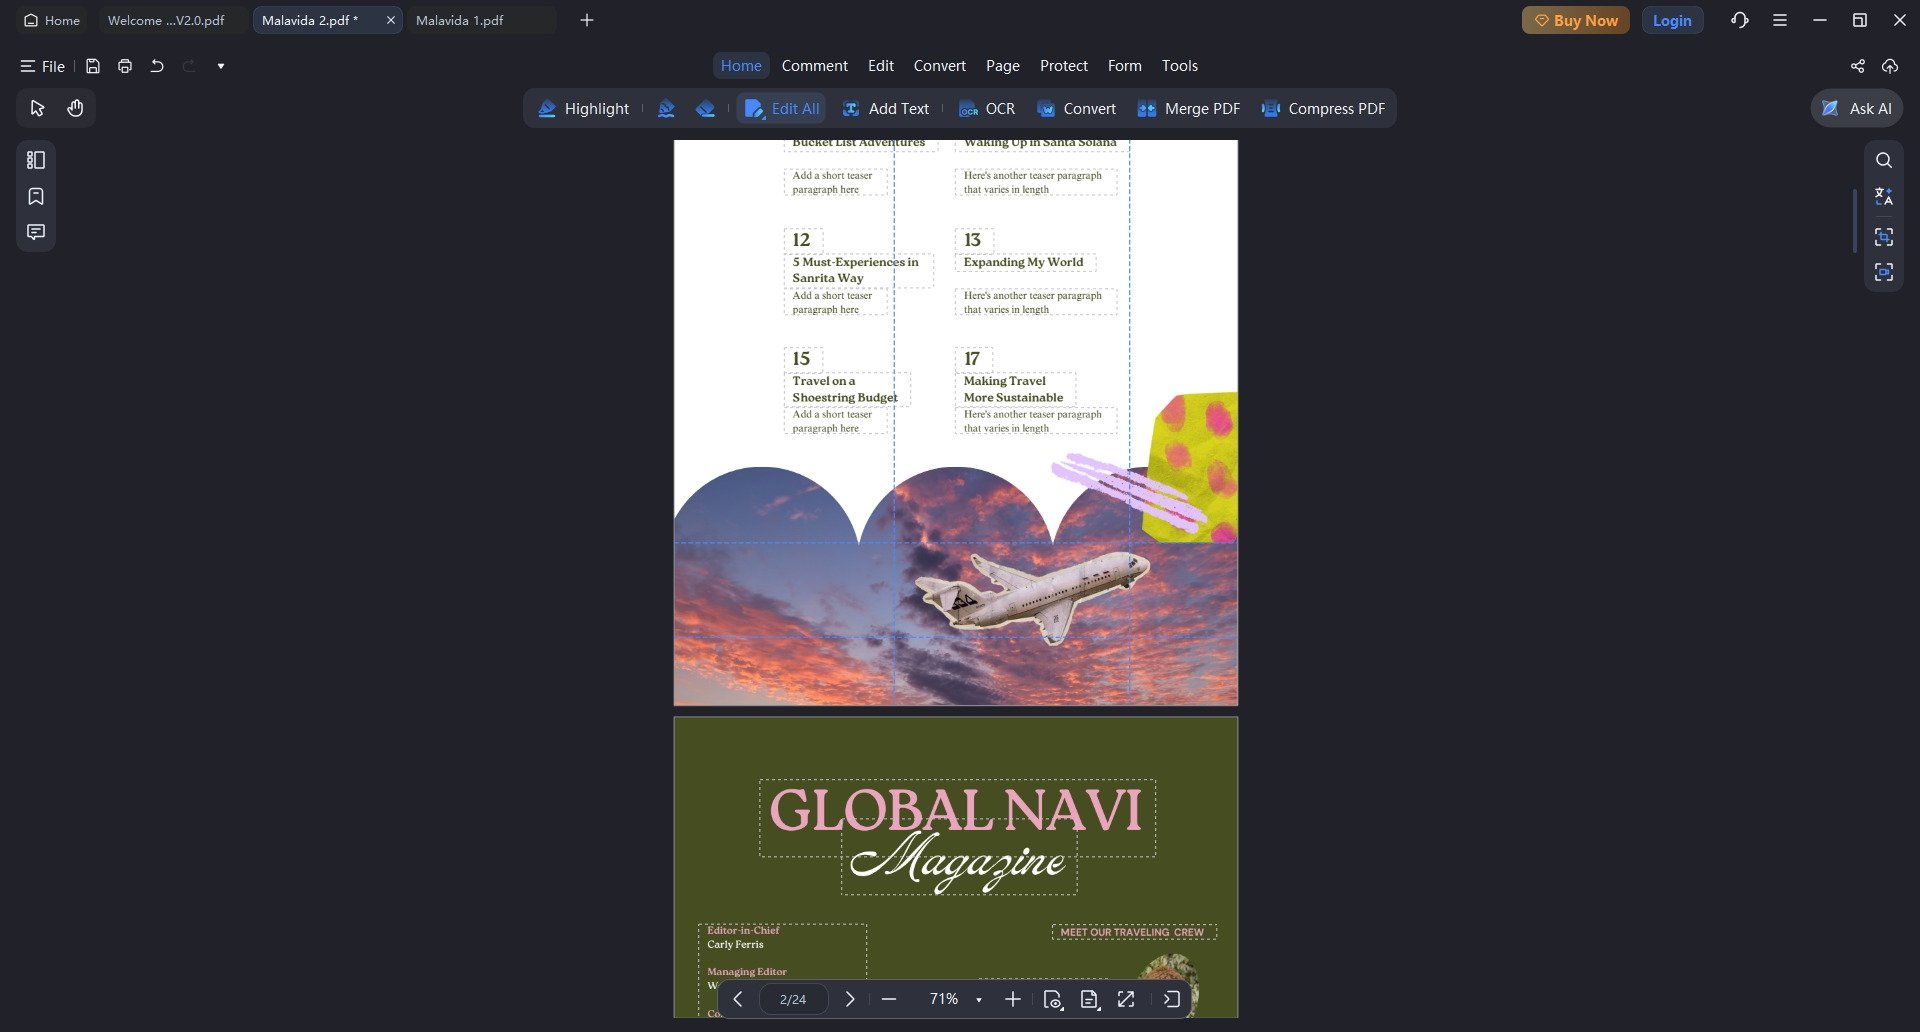
Task: Open the Home ribbon tab
Action: (741, 66)
